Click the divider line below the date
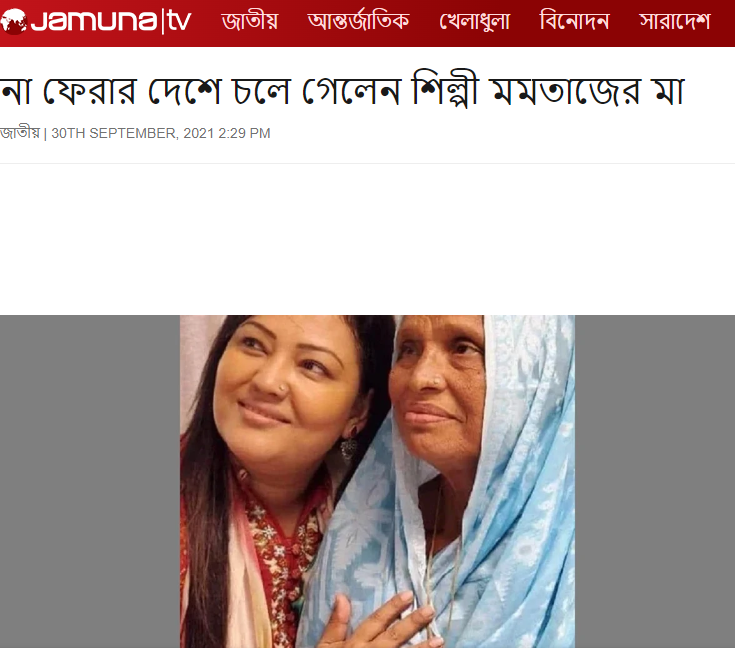The width and height of the screenshot is (735, 648). pyautogui.click(x=368, y=163)
